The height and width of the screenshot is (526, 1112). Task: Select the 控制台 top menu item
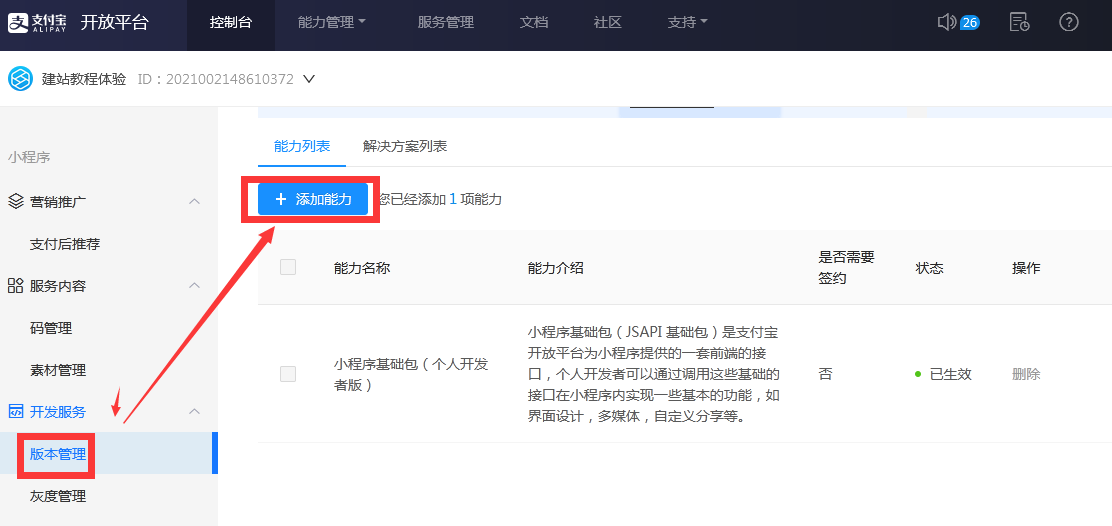coord(231,22)
